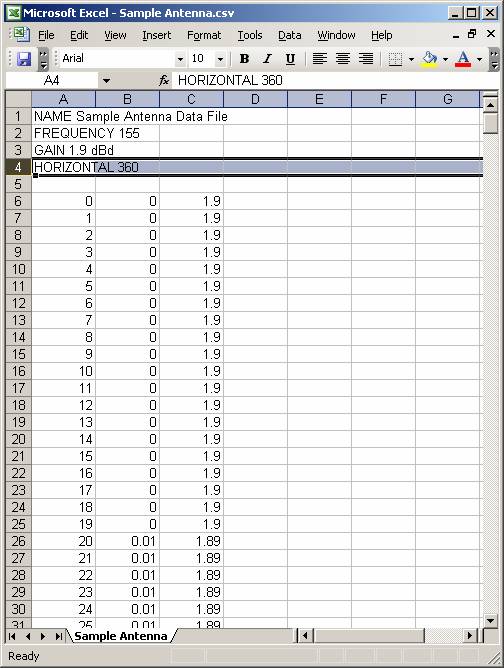504x668 pixels.
Task: Click the Insert Function fx icon
Action: tap(164, 80)
